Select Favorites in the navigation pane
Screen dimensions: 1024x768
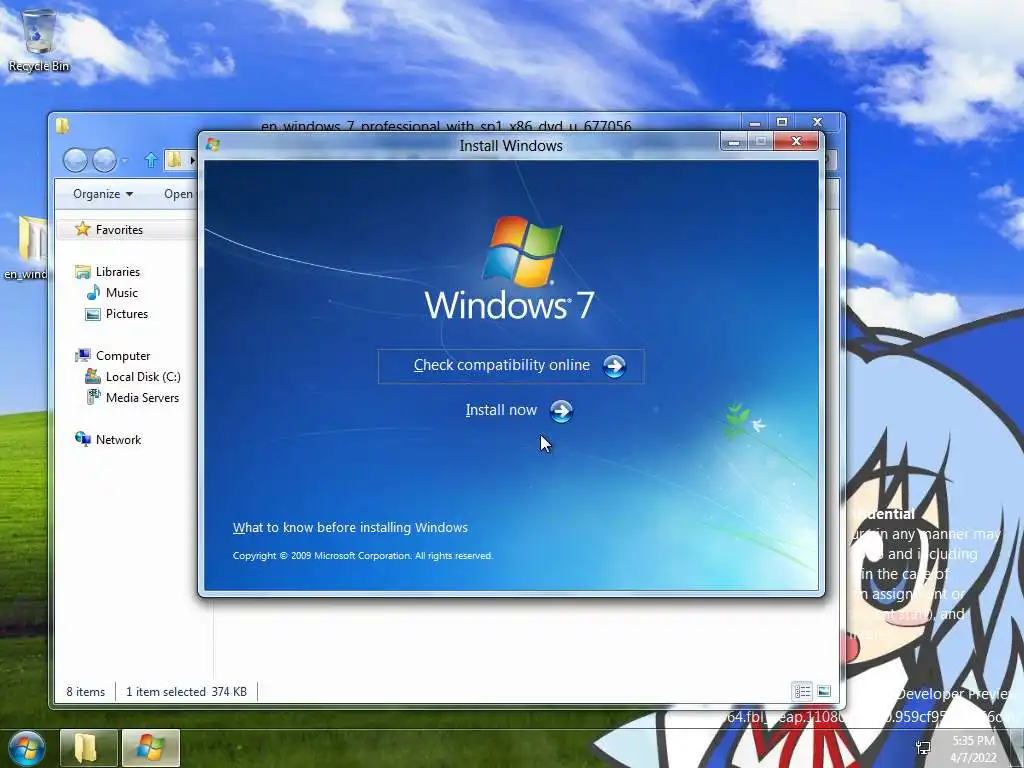(x=119, y=230)
